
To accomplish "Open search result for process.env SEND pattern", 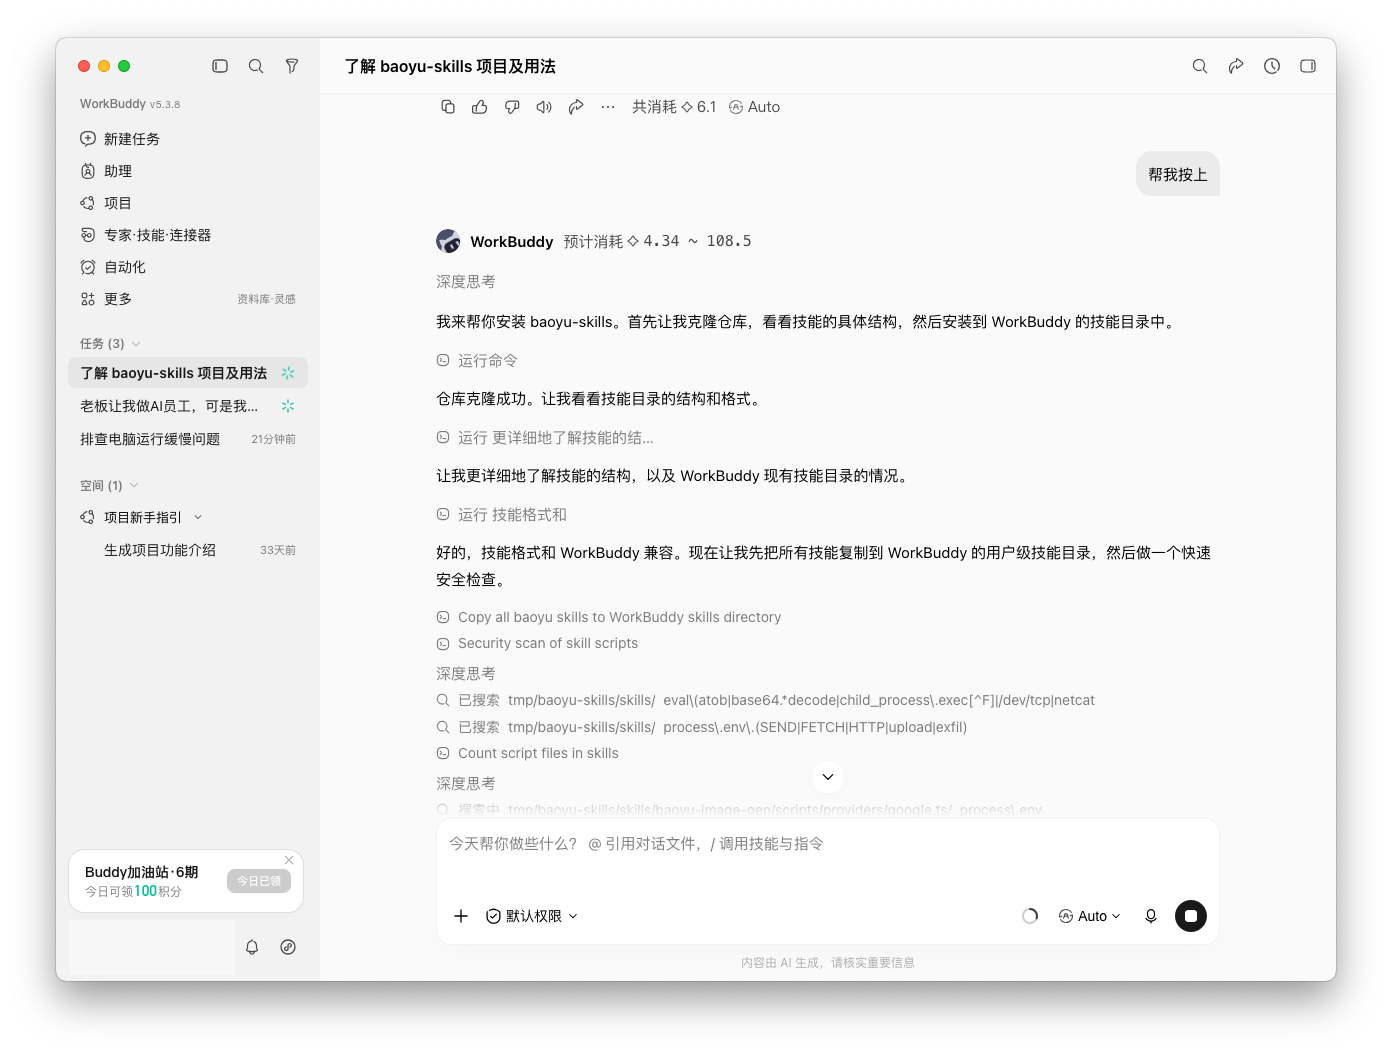I will pos(701,727).
